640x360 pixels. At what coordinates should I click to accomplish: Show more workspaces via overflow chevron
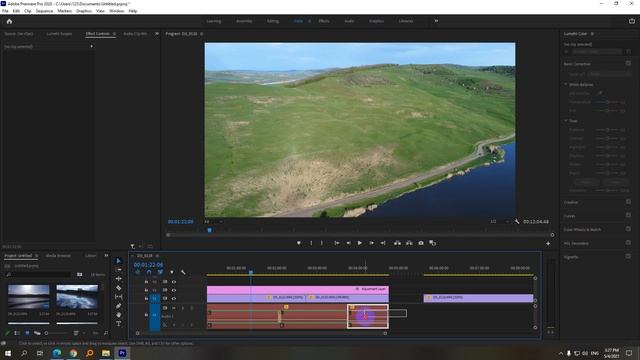pyautogui.click(x=436, y=21)
